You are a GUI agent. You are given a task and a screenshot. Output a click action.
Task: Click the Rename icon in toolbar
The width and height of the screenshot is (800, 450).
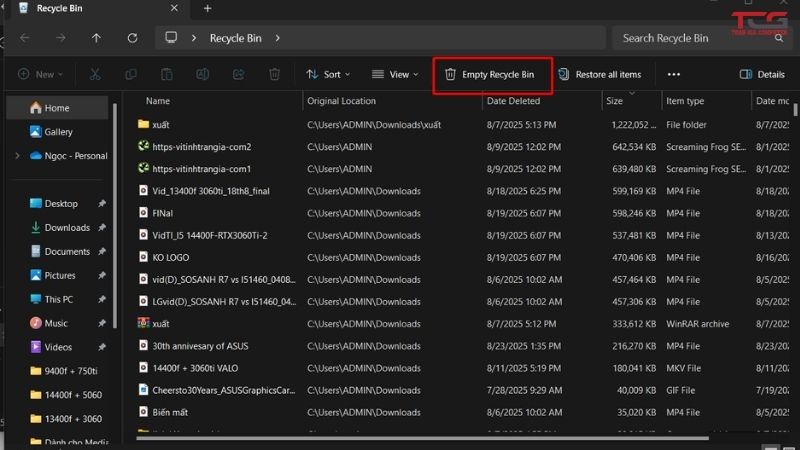tap(203, 74)
